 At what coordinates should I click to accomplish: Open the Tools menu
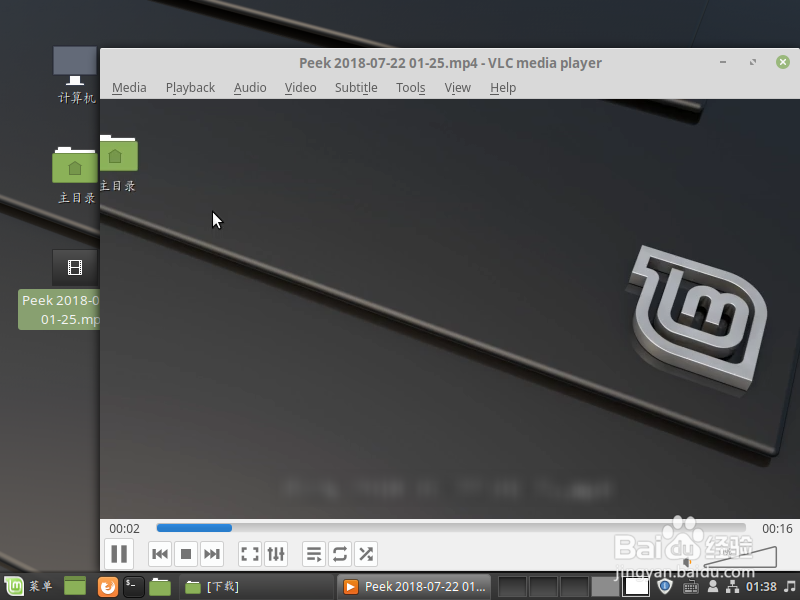411,88
